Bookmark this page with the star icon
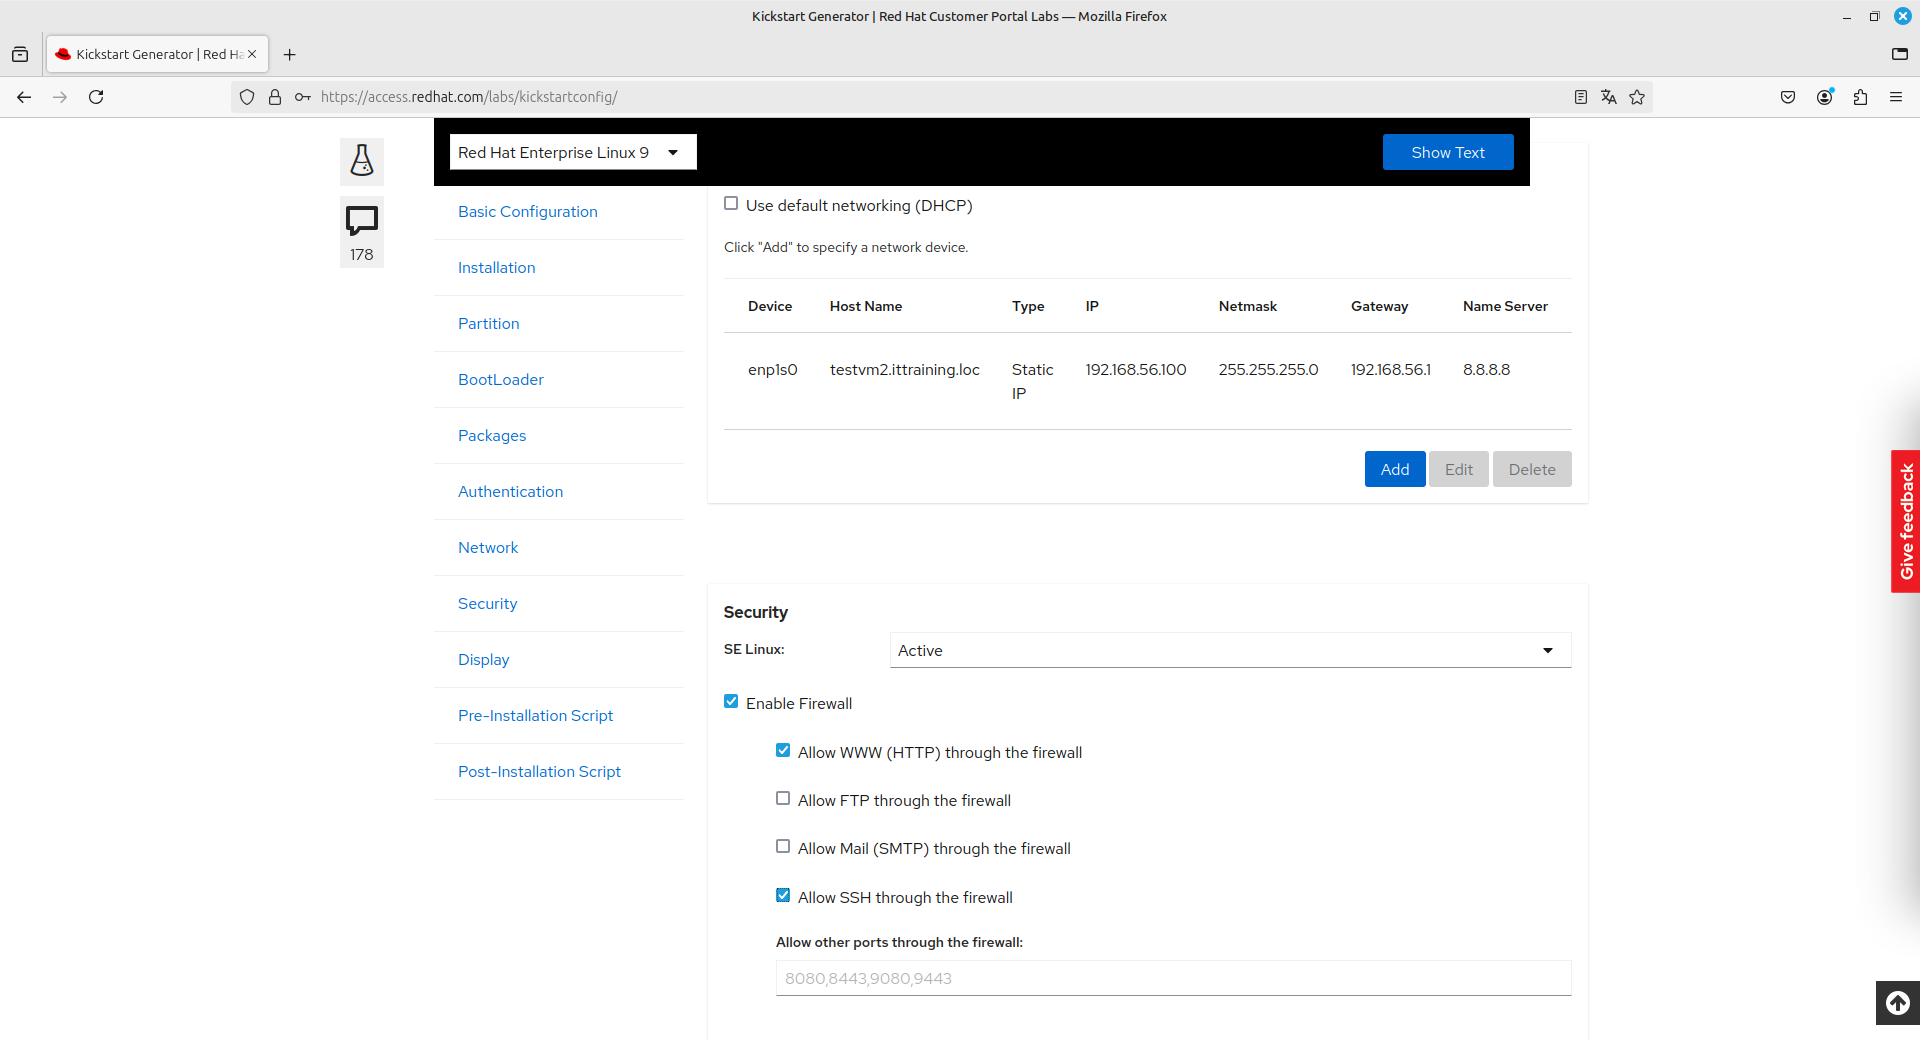Viewport: 1920px width, 1040px height. tap(1637, 97)
